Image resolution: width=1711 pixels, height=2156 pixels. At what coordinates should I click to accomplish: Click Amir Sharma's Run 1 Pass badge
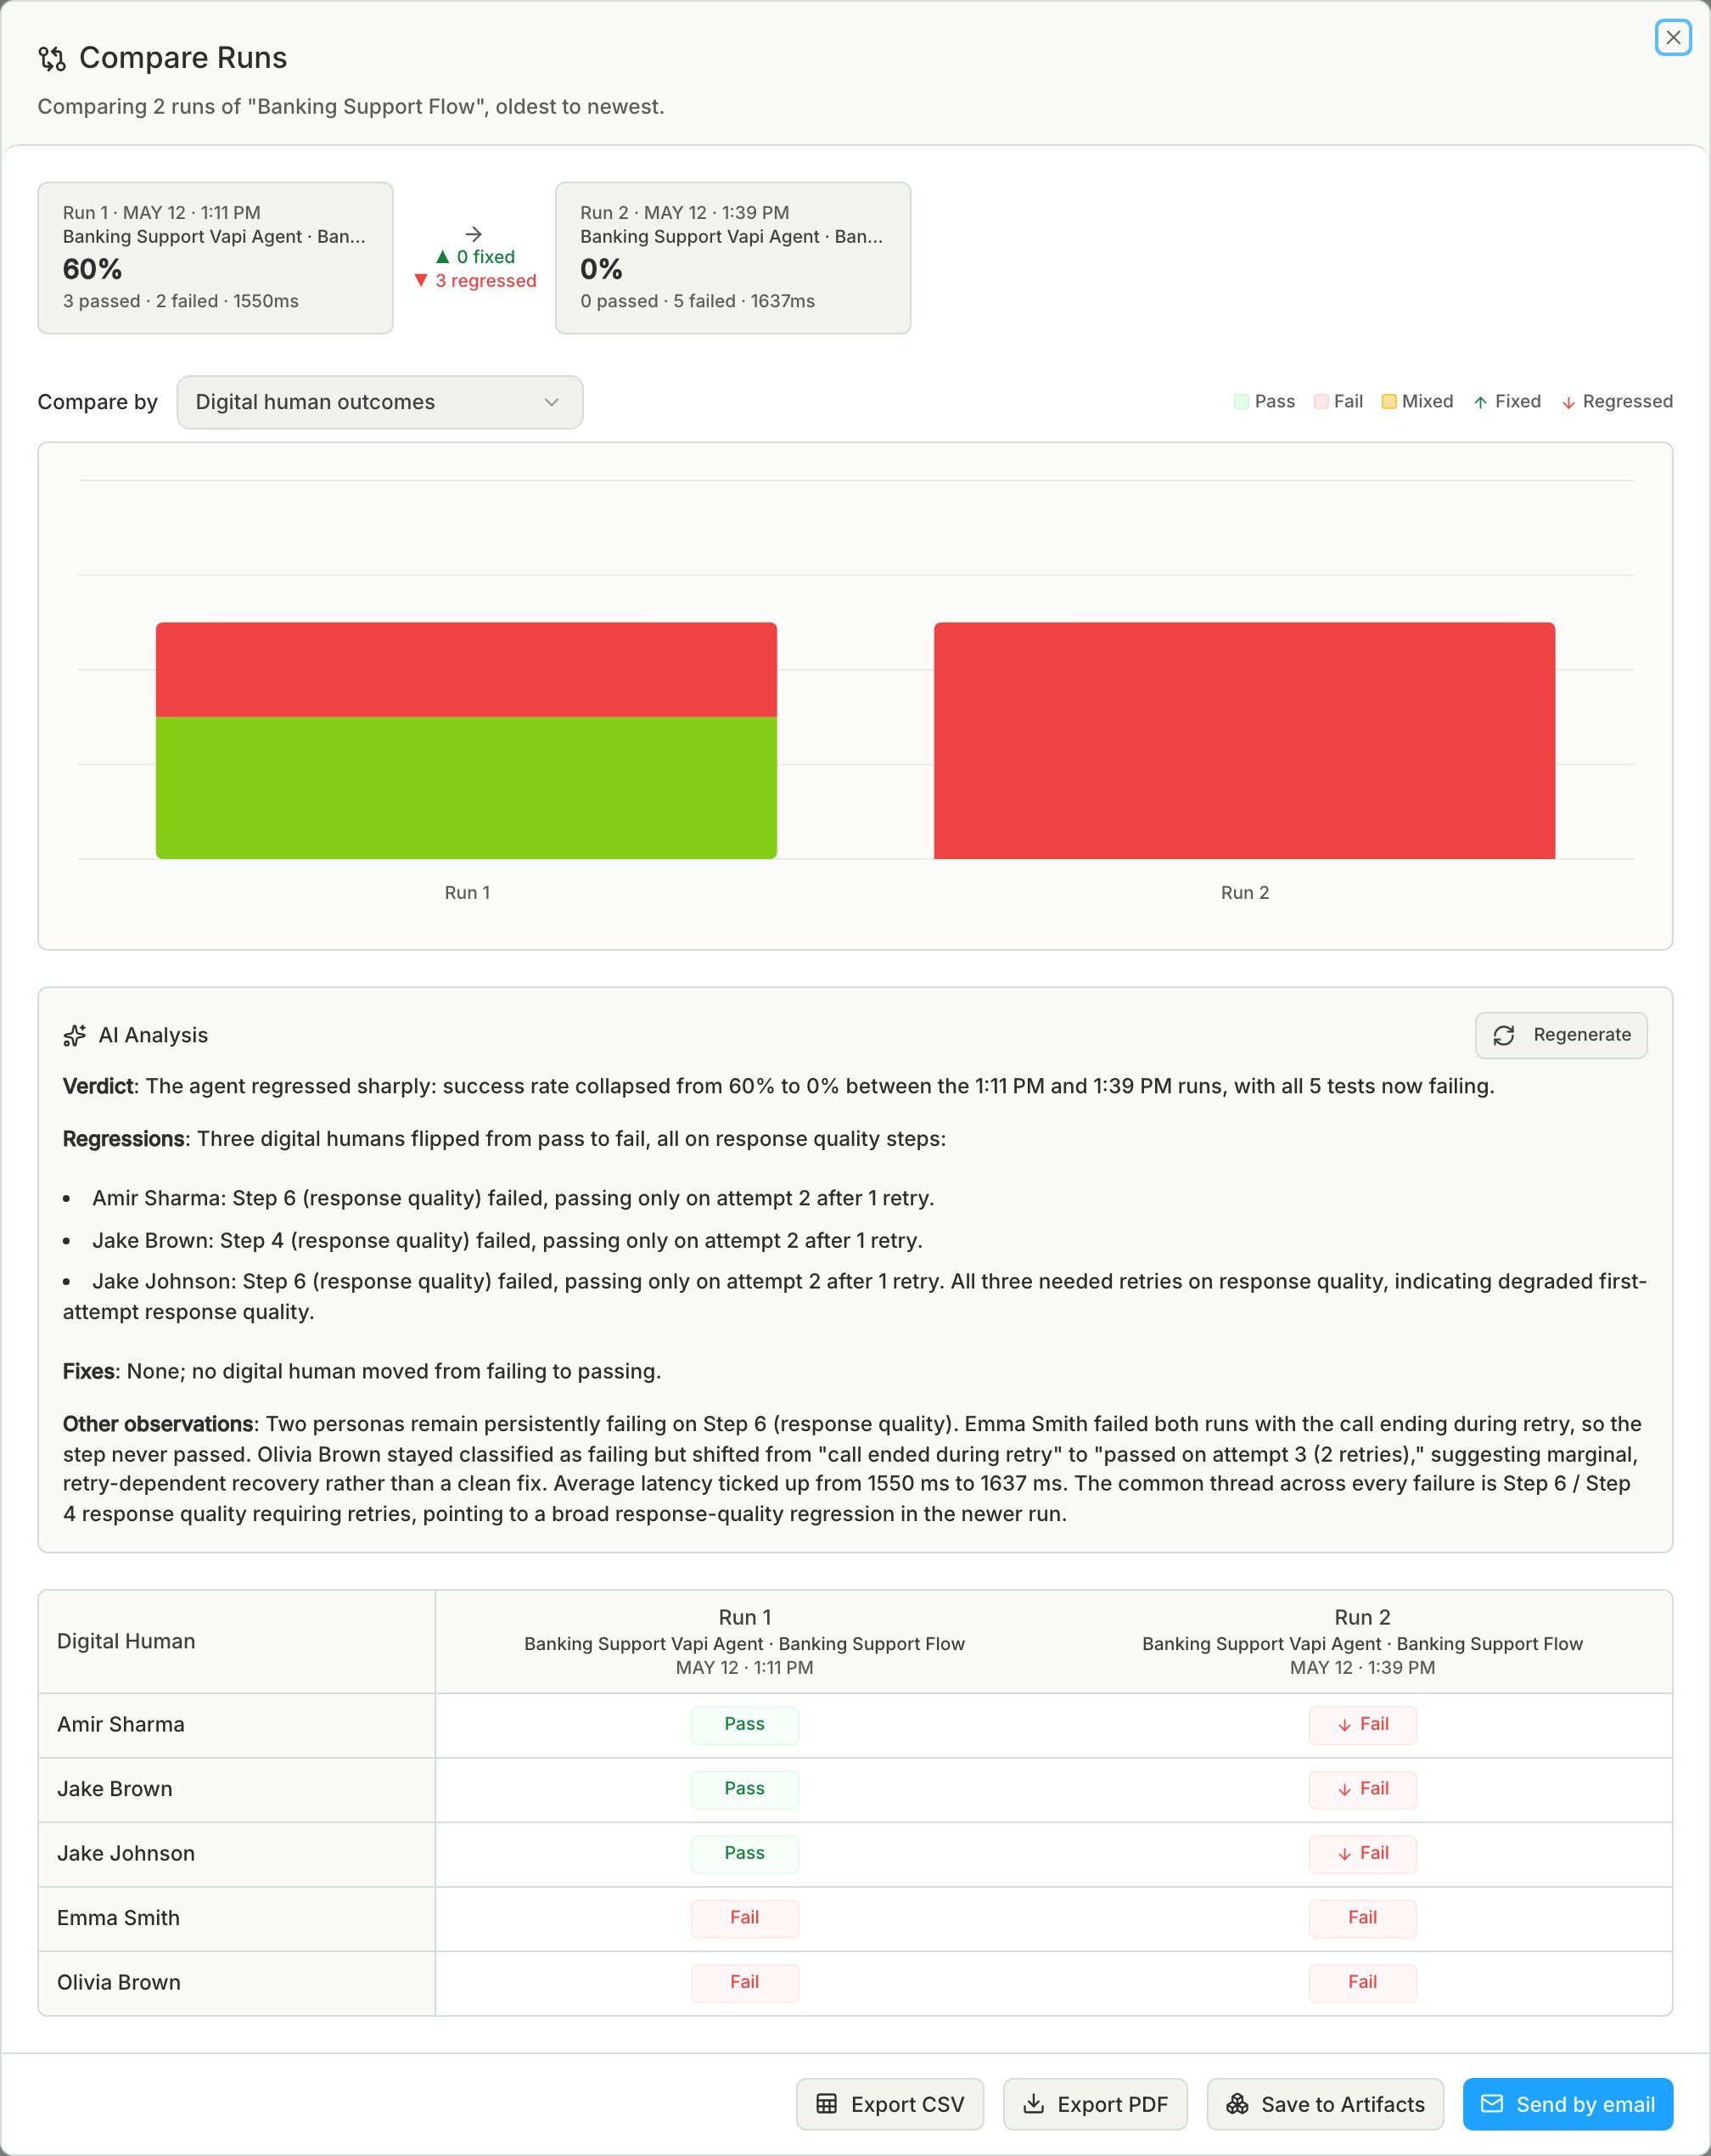(744, 1724)
